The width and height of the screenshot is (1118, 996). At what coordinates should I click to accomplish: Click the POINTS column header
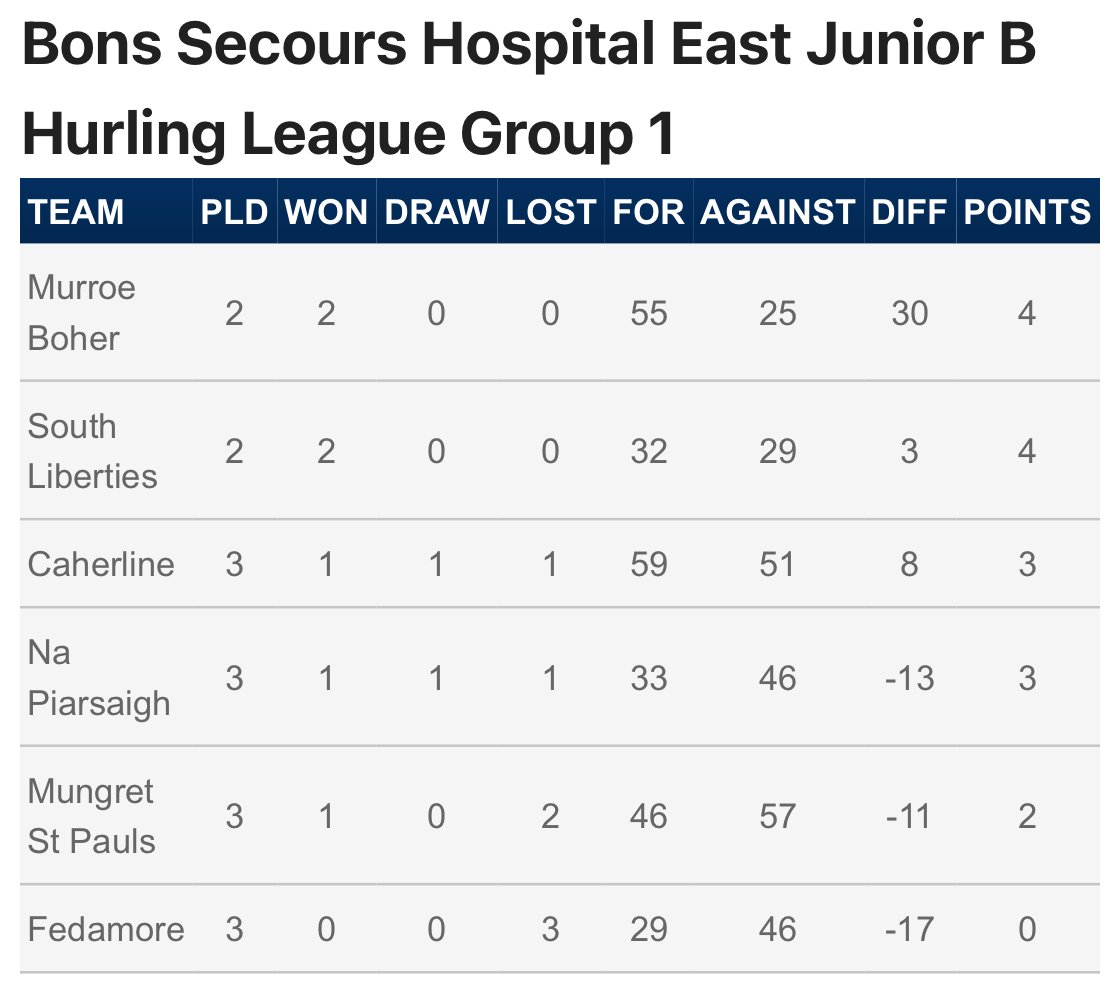1027,212
